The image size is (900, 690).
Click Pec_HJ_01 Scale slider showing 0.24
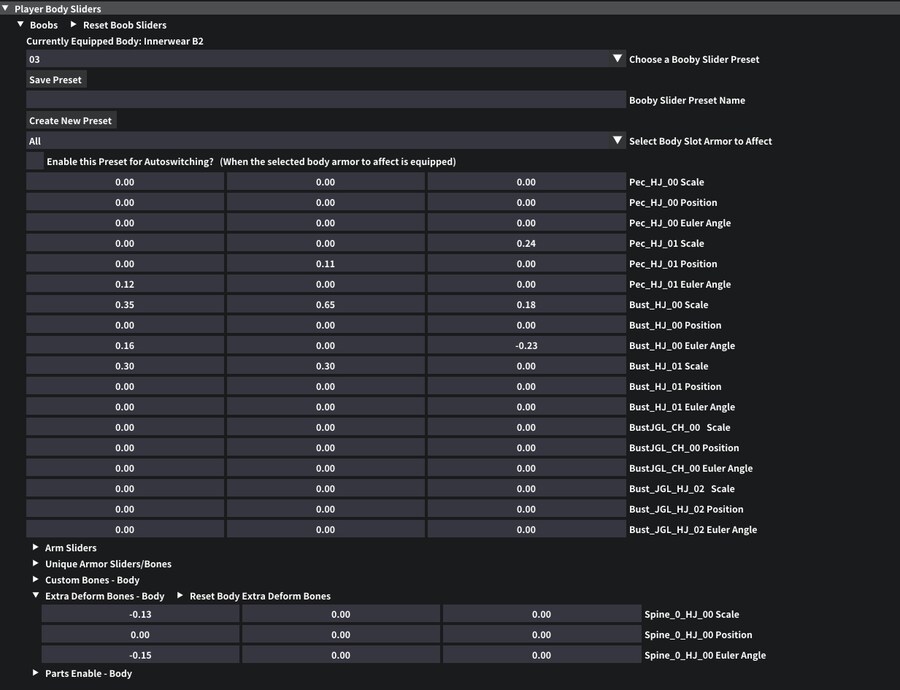click(526, 244)
